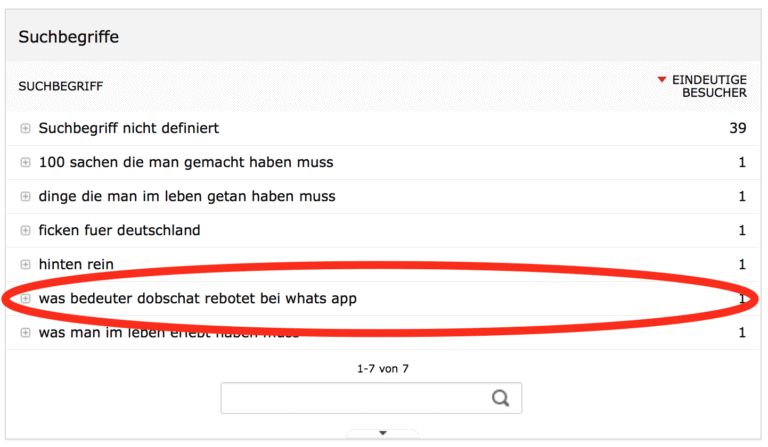Expand the '100 sachen die man gemacht' row
The height and width of the screenshot is (447, 768).
[x=26, y=163]
